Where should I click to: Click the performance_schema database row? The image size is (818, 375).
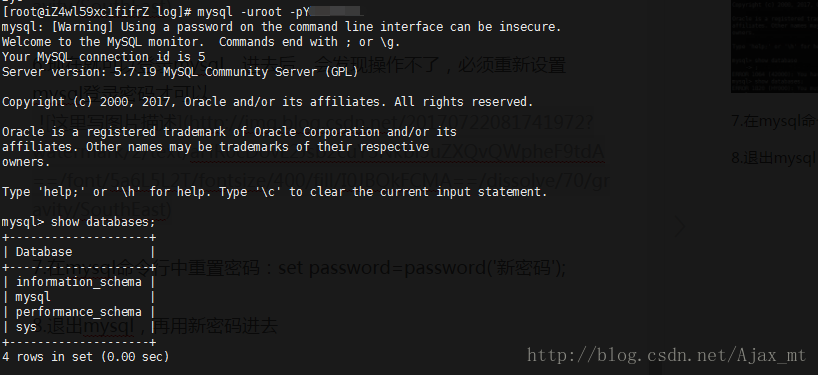point(79,312)
